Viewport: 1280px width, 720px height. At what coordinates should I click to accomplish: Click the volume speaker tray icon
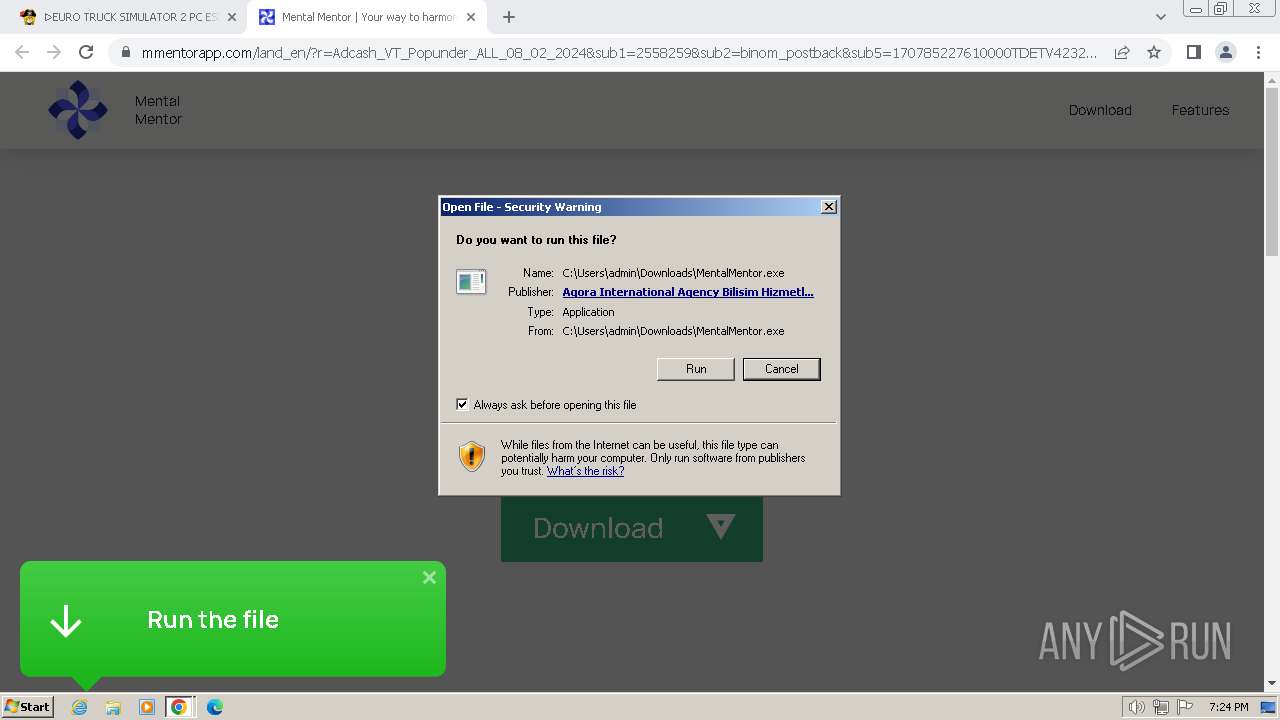(x=1137, y=707)
